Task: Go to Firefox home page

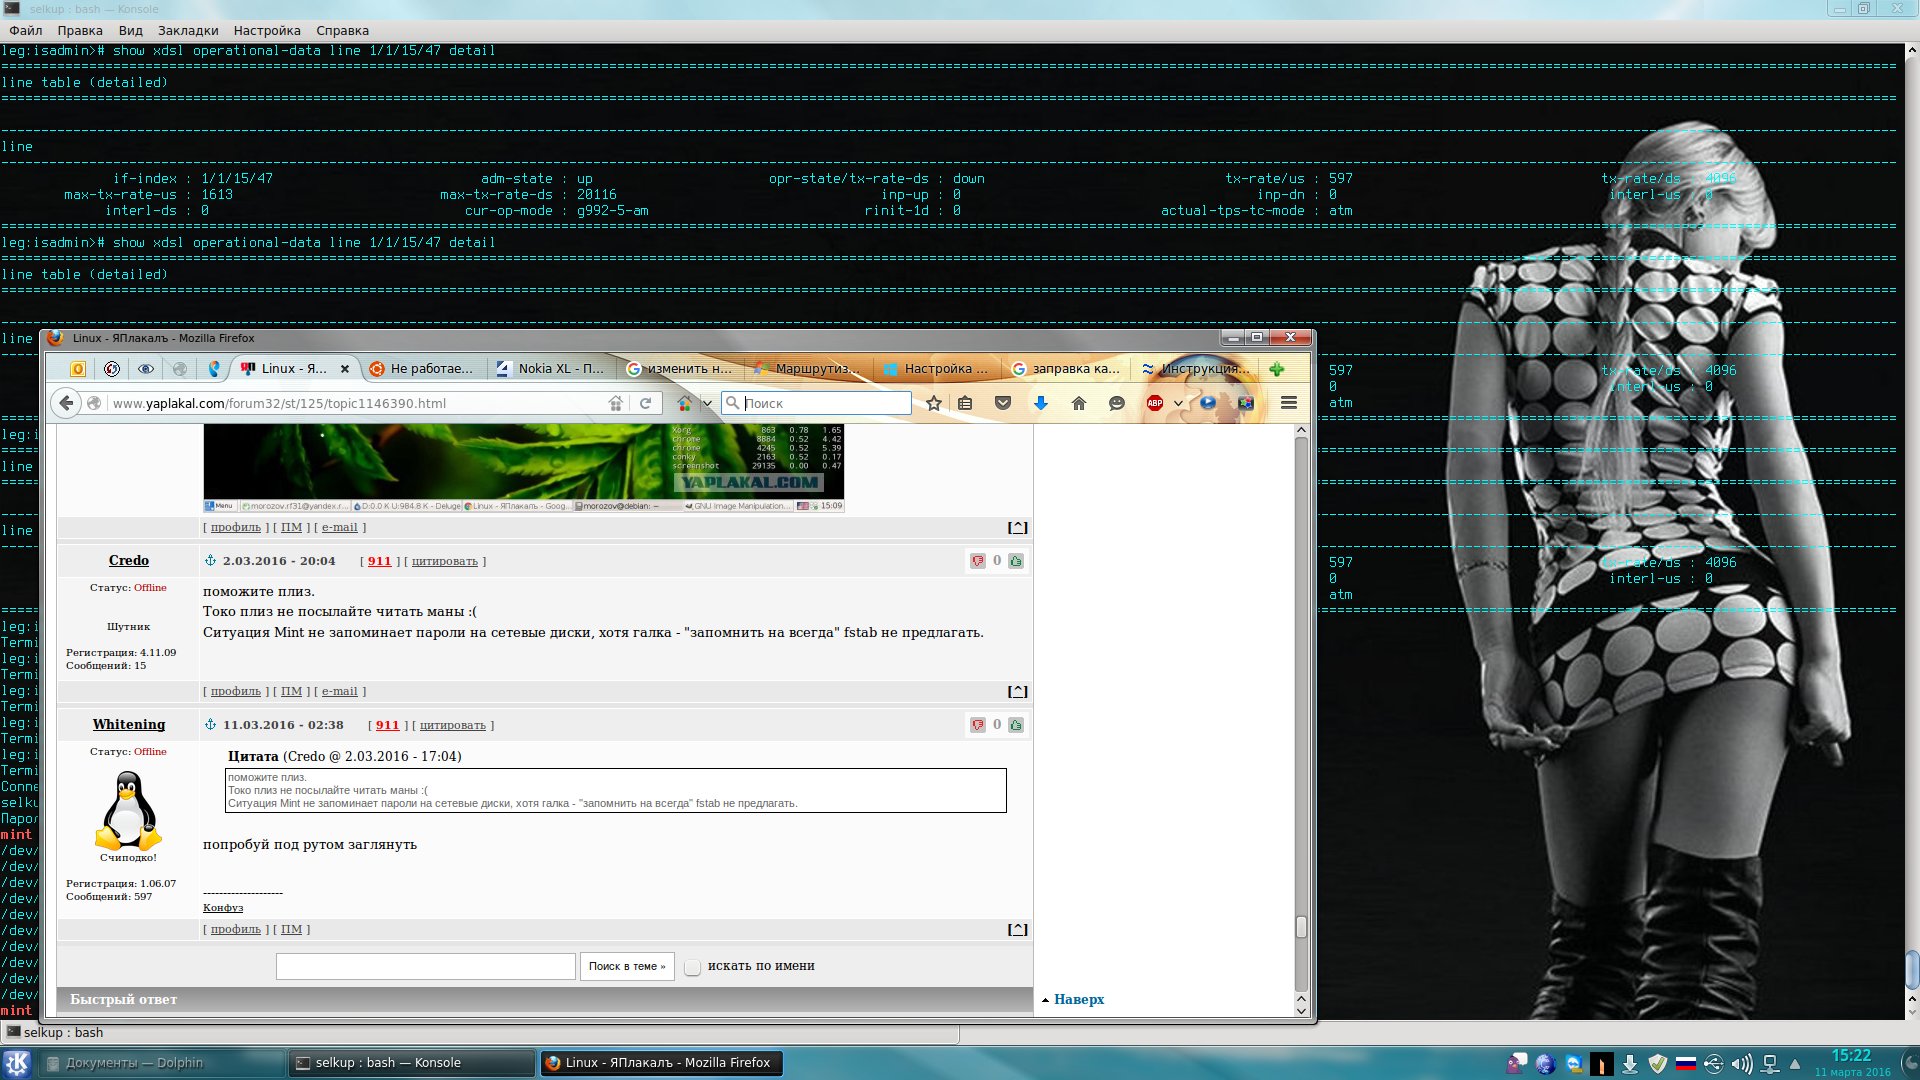Action: tap(1079, 403)
